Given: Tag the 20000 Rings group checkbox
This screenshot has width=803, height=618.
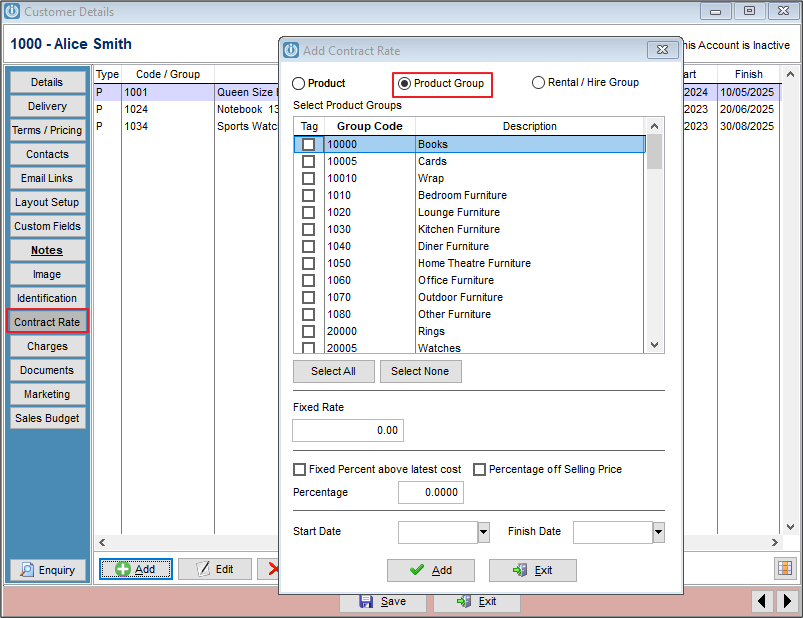Looking at the screenshot, I should (x=308, y=331).
